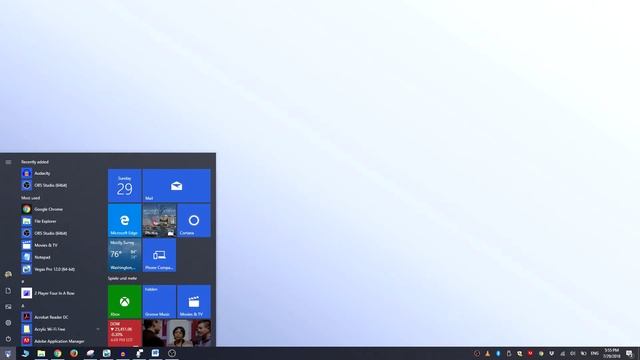Open the Photos live tile
The width and height of the screenshot is (640, 360).
click(159, 220)
